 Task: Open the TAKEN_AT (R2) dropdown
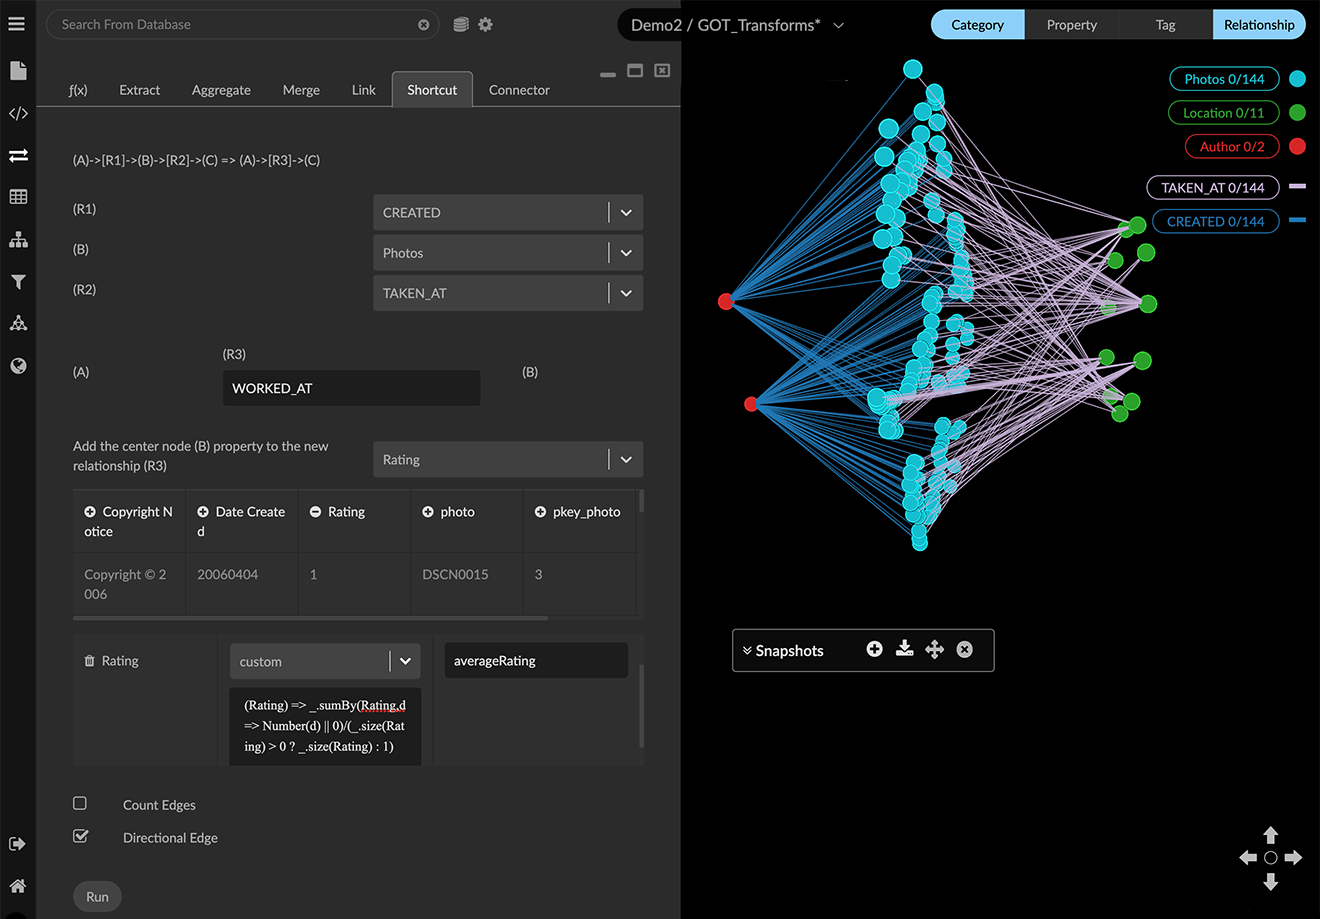click(x=625, y=293)
